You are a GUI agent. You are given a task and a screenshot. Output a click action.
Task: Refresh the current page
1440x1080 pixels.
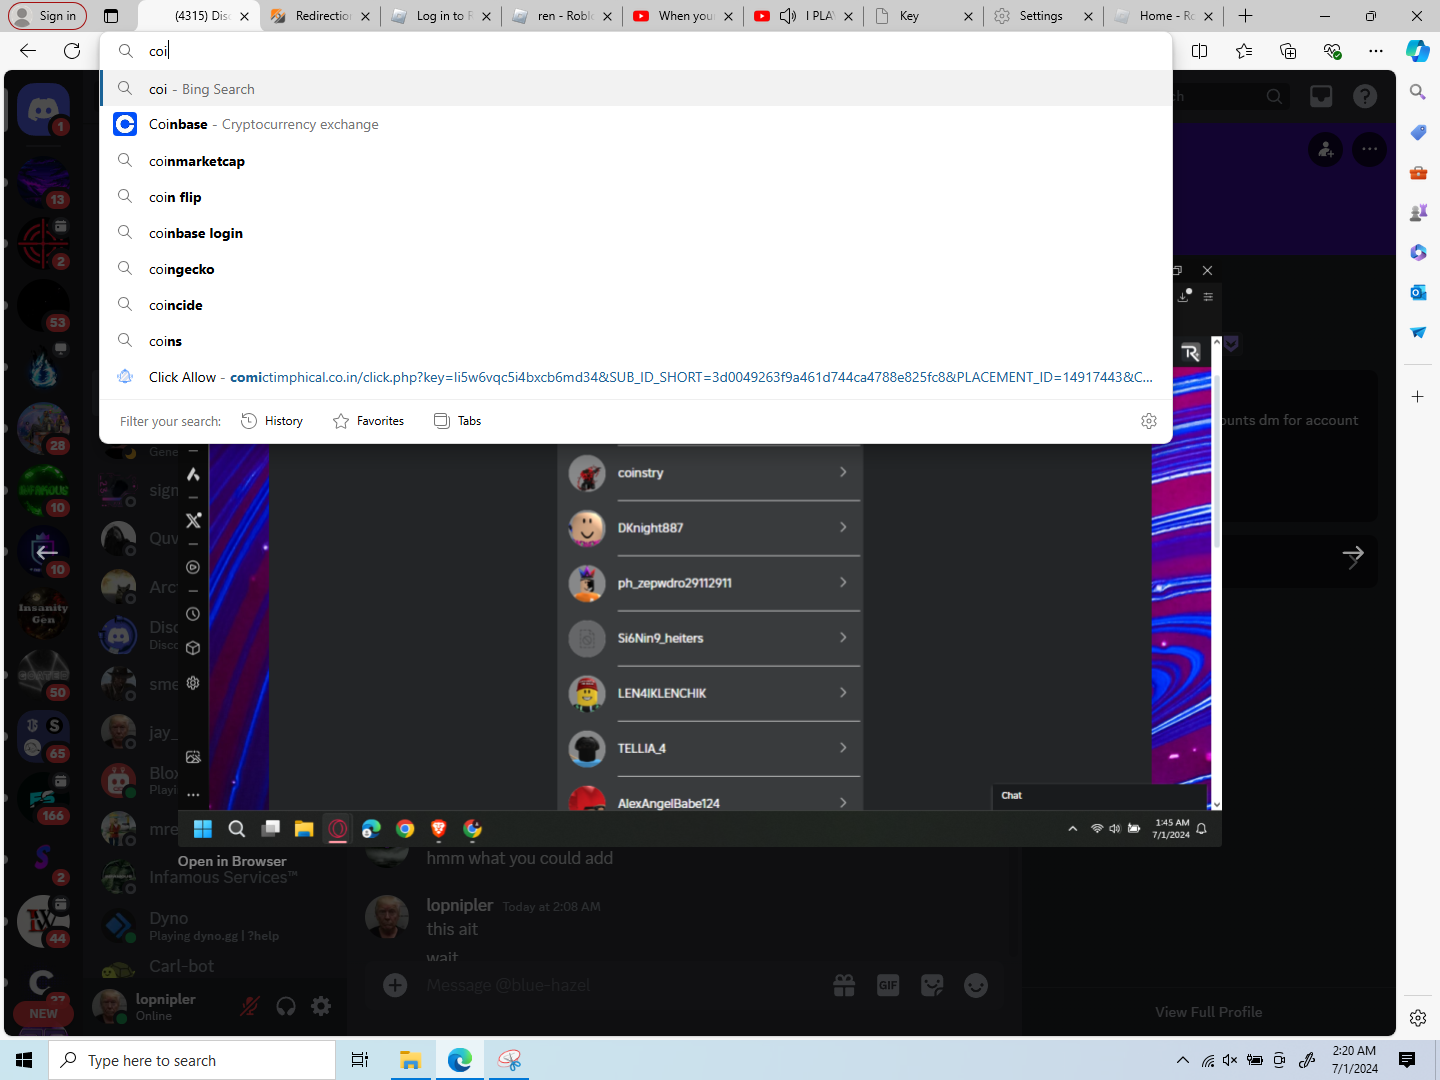click(72, 51)
